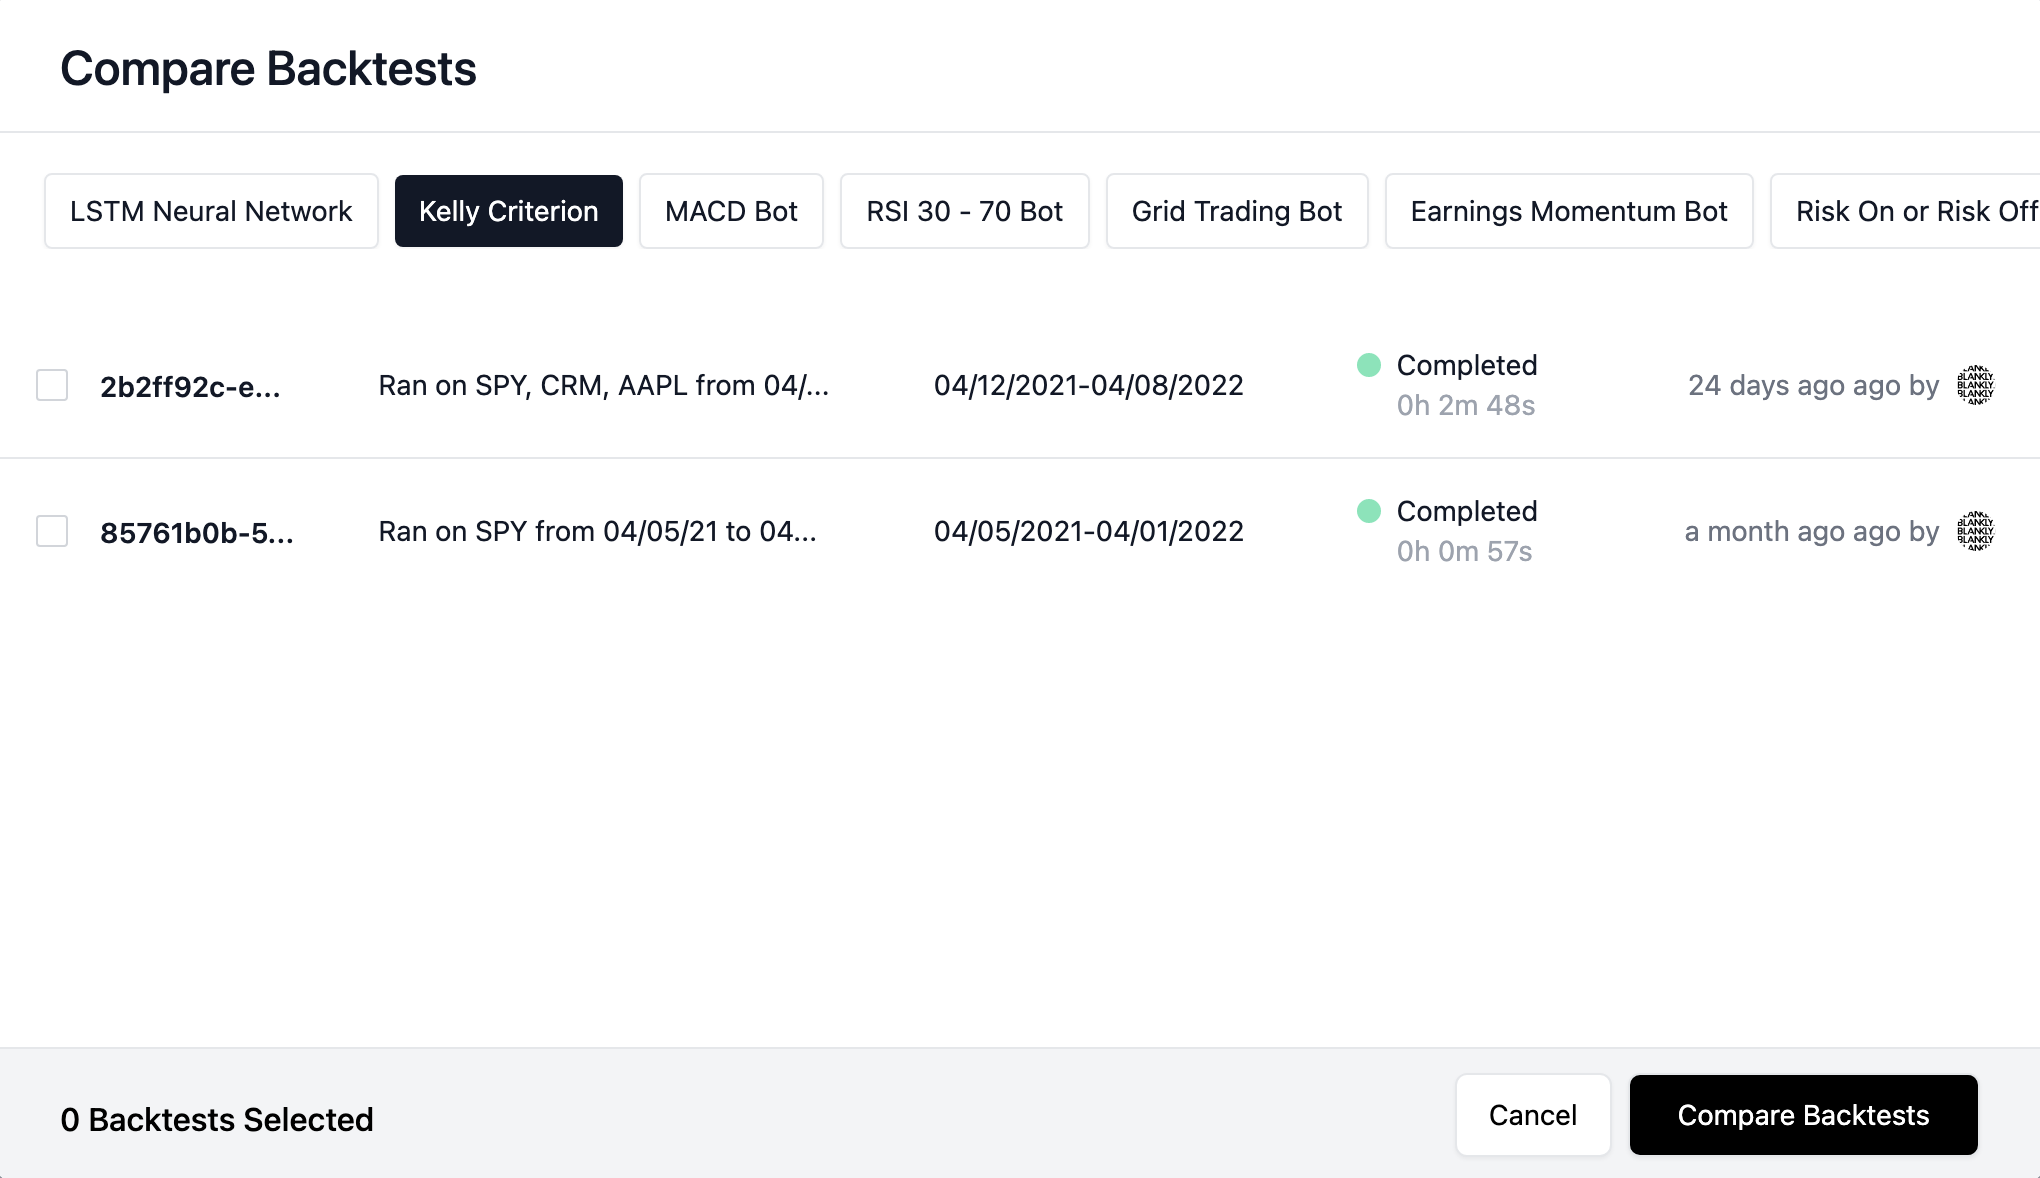The image size is (2040, 1178).
Task: Click the Compare Backtests page heading
Action: tap(268, 68)
